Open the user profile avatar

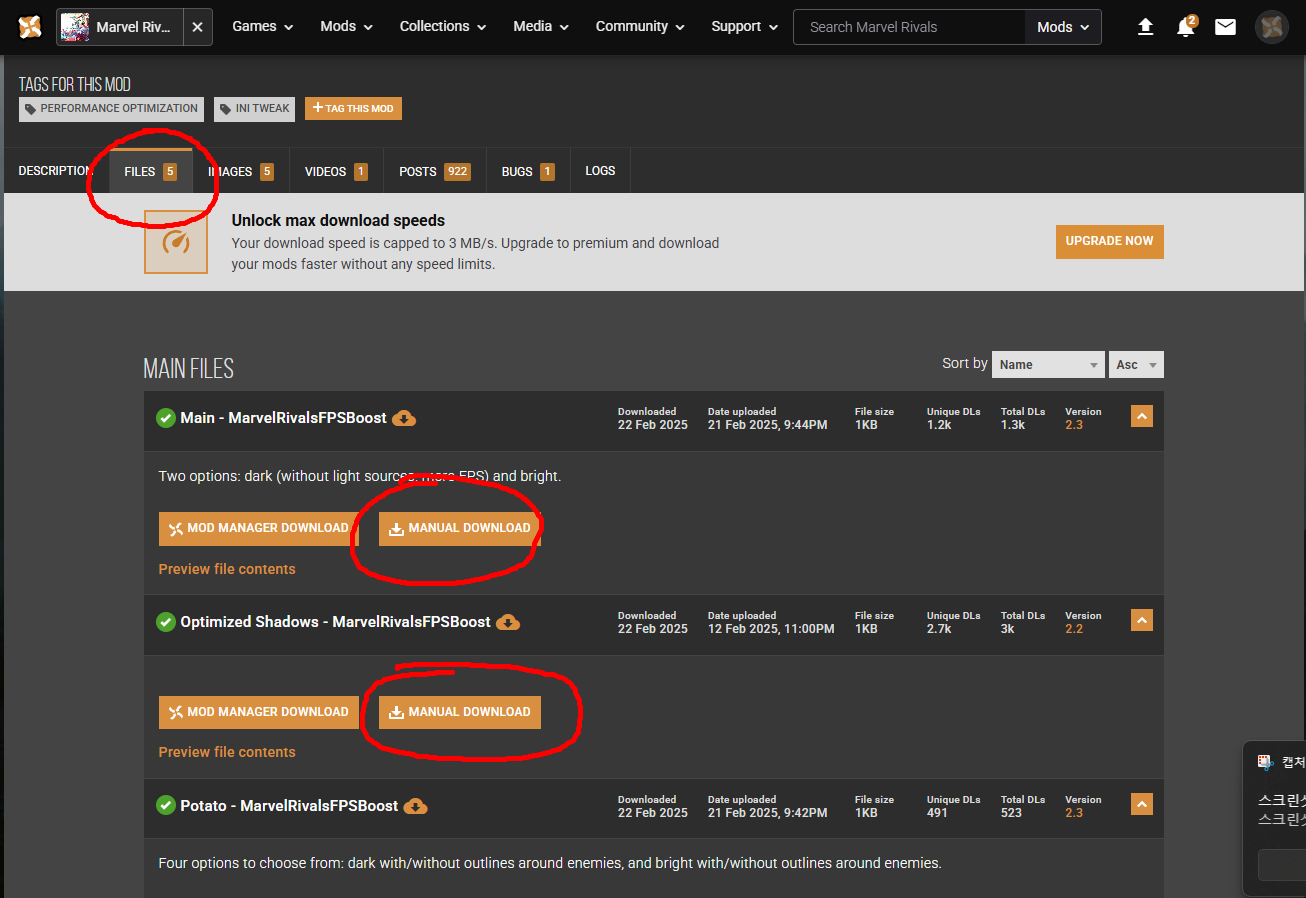point(1272,27)
